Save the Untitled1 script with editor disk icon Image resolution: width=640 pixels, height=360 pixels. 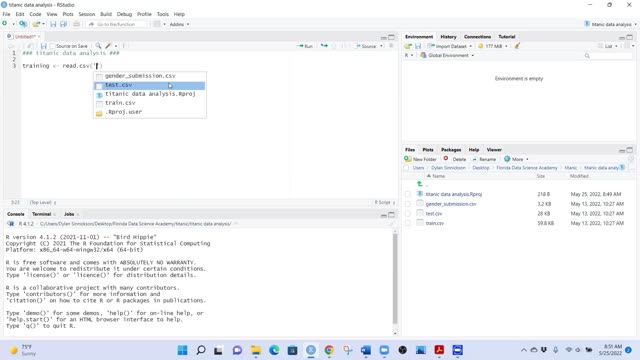(44, 46)
